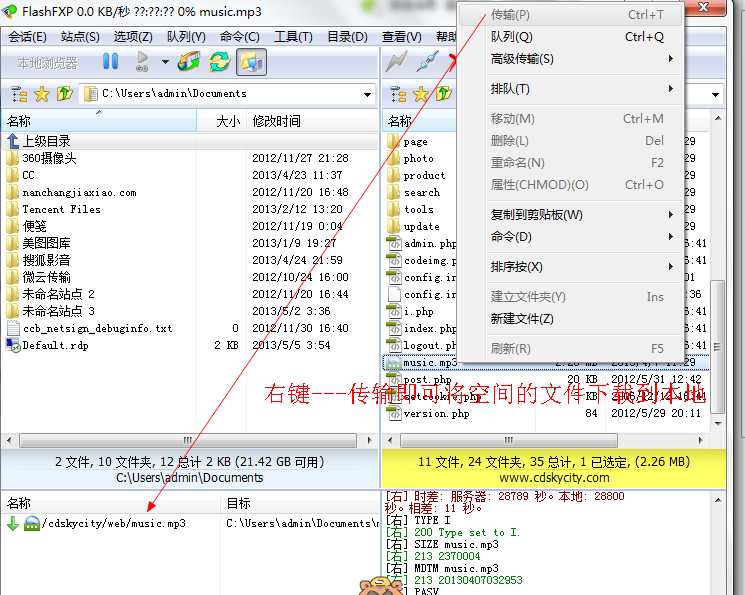Select the nanchangjiaxiao.com folder
The image size is (745, 595).
(71, 192)
